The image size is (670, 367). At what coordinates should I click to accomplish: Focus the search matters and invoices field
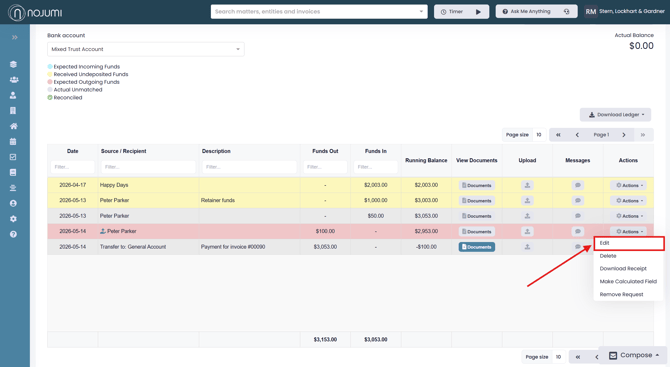pos(319,12)
